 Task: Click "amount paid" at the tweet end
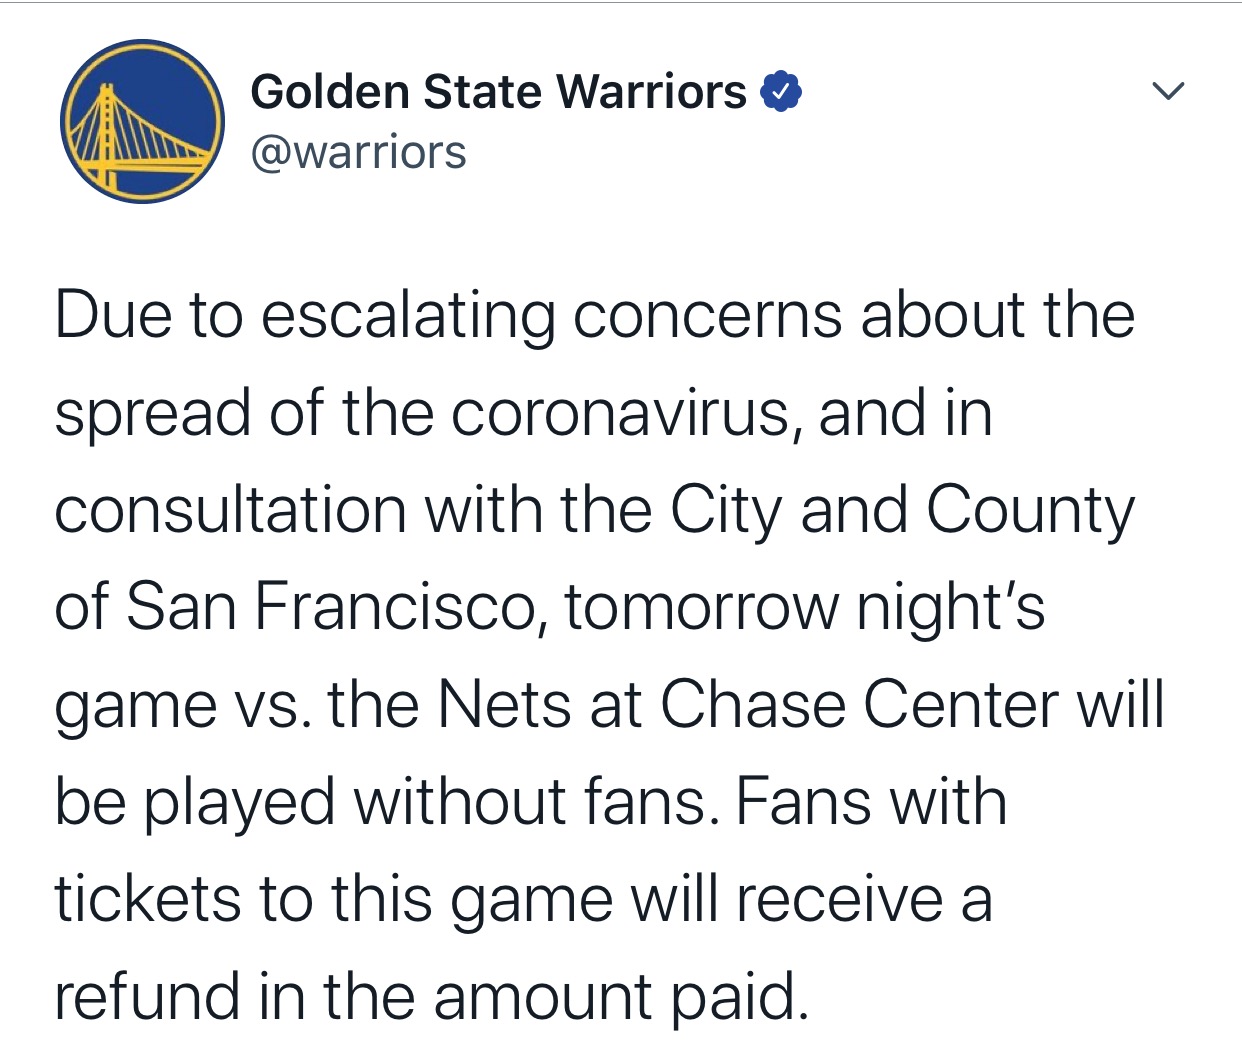point(620,996)
